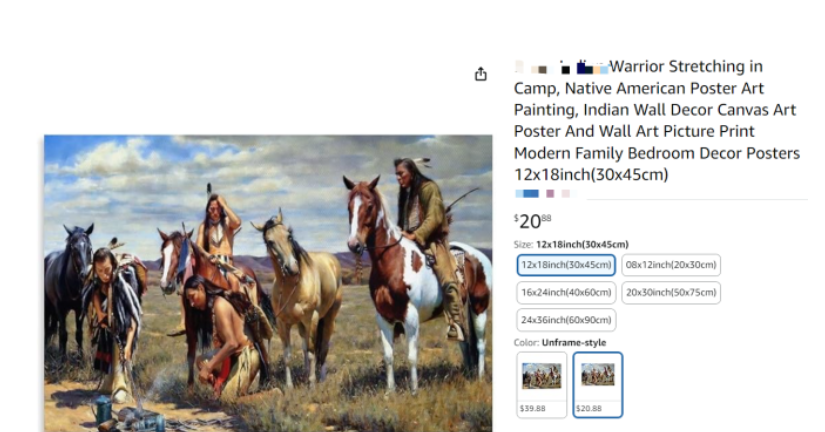
Task: Pick the 16x24inch(40x60cm) size
Action: pos(566,293)
